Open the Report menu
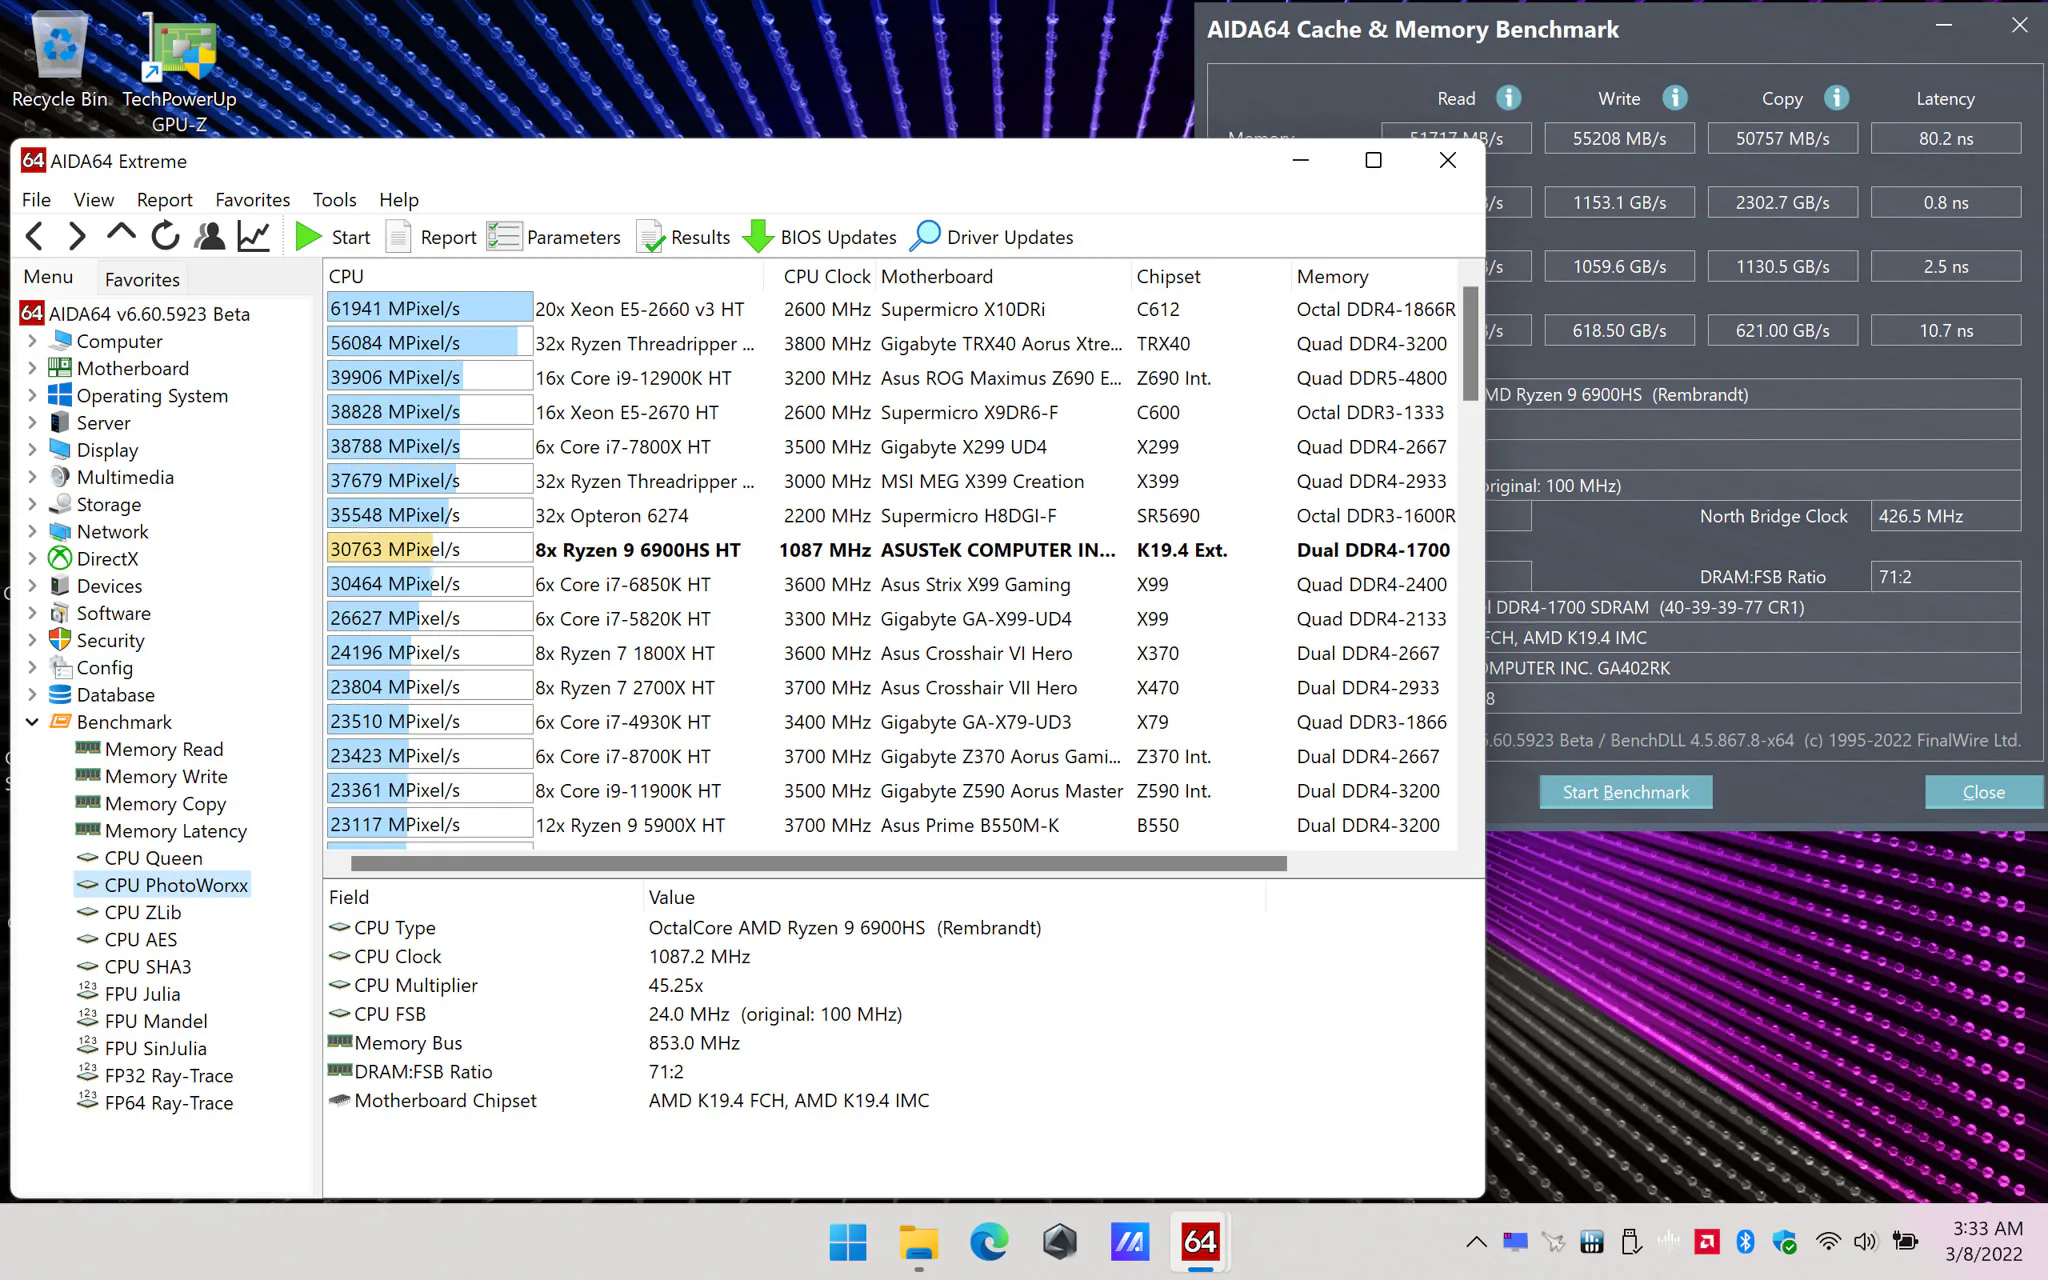This screenshot has height=1280, width=2048. [164, 199]
